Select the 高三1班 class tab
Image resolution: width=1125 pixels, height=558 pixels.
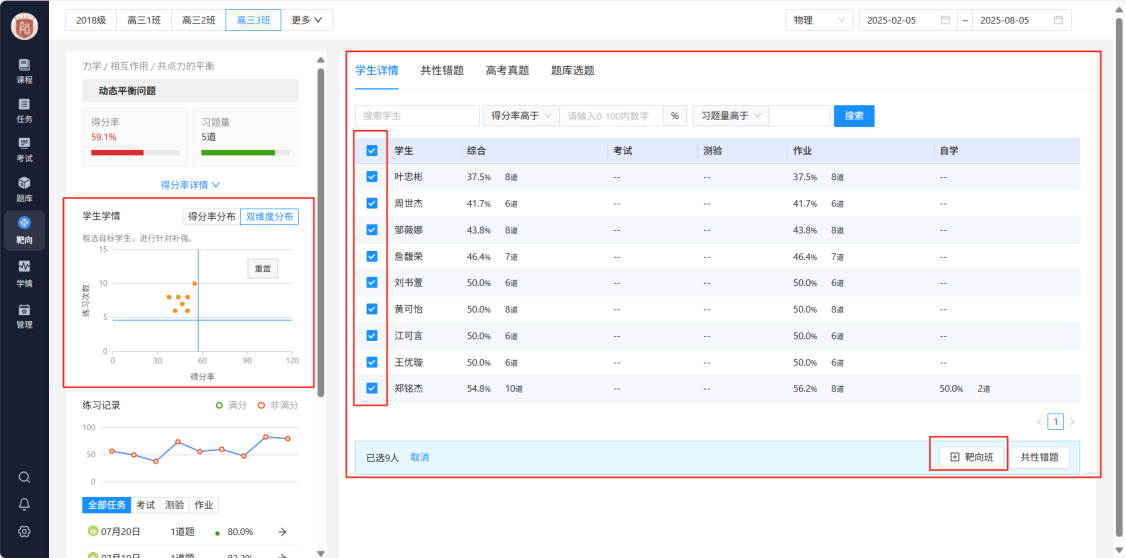coord(144,20)
